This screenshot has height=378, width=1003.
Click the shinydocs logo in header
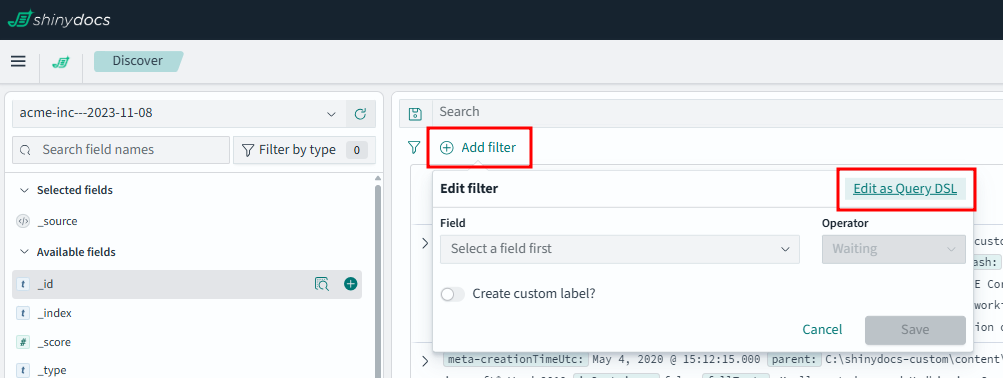point(59,19)
